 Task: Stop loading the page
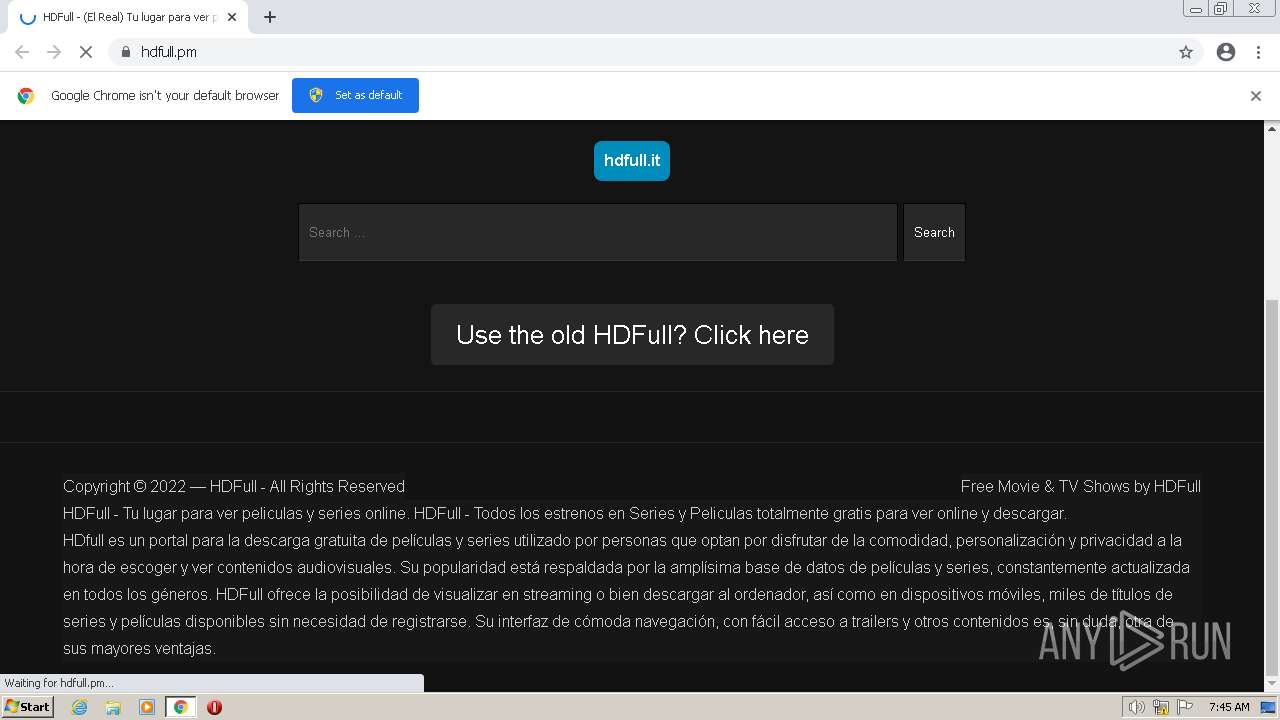tap(86, 52)
